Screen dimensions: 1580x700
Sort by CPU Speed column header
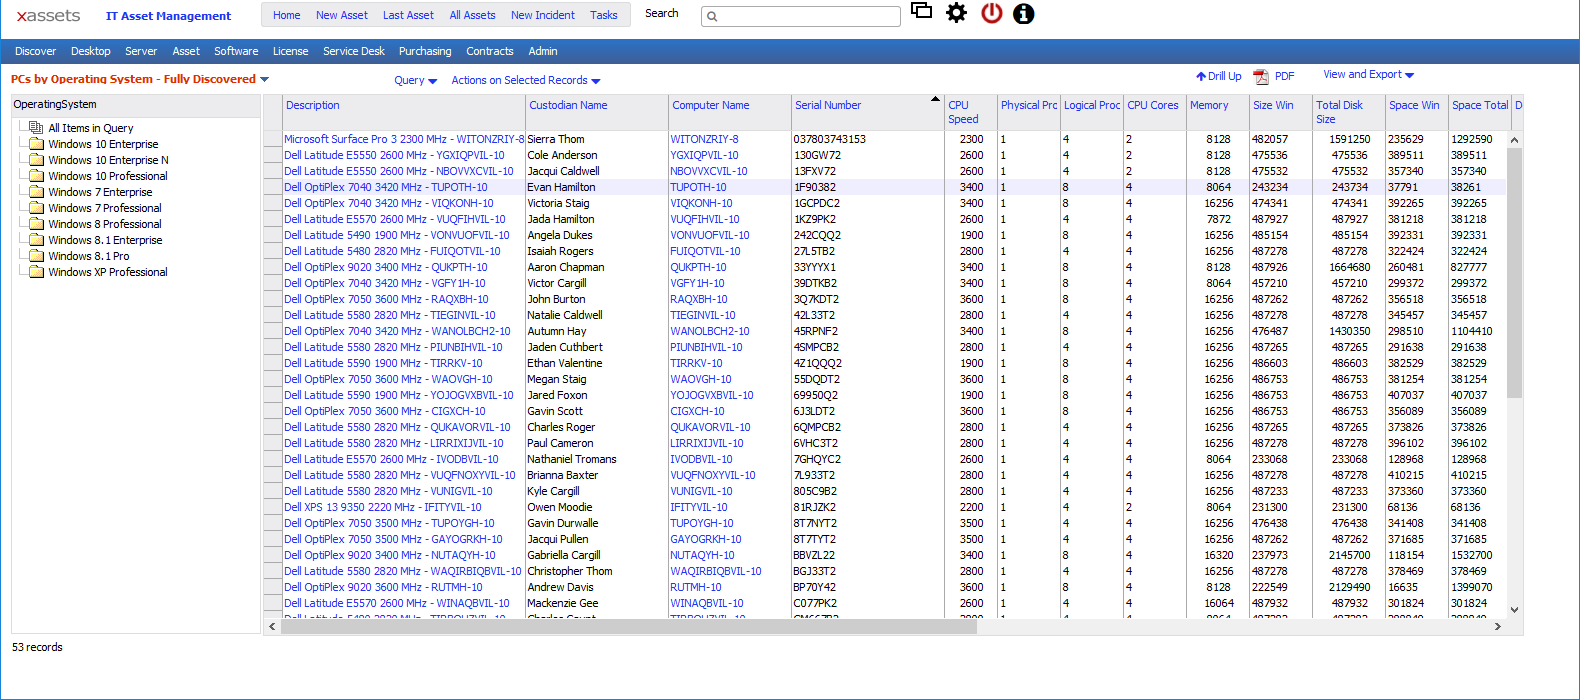coord(963,112)
